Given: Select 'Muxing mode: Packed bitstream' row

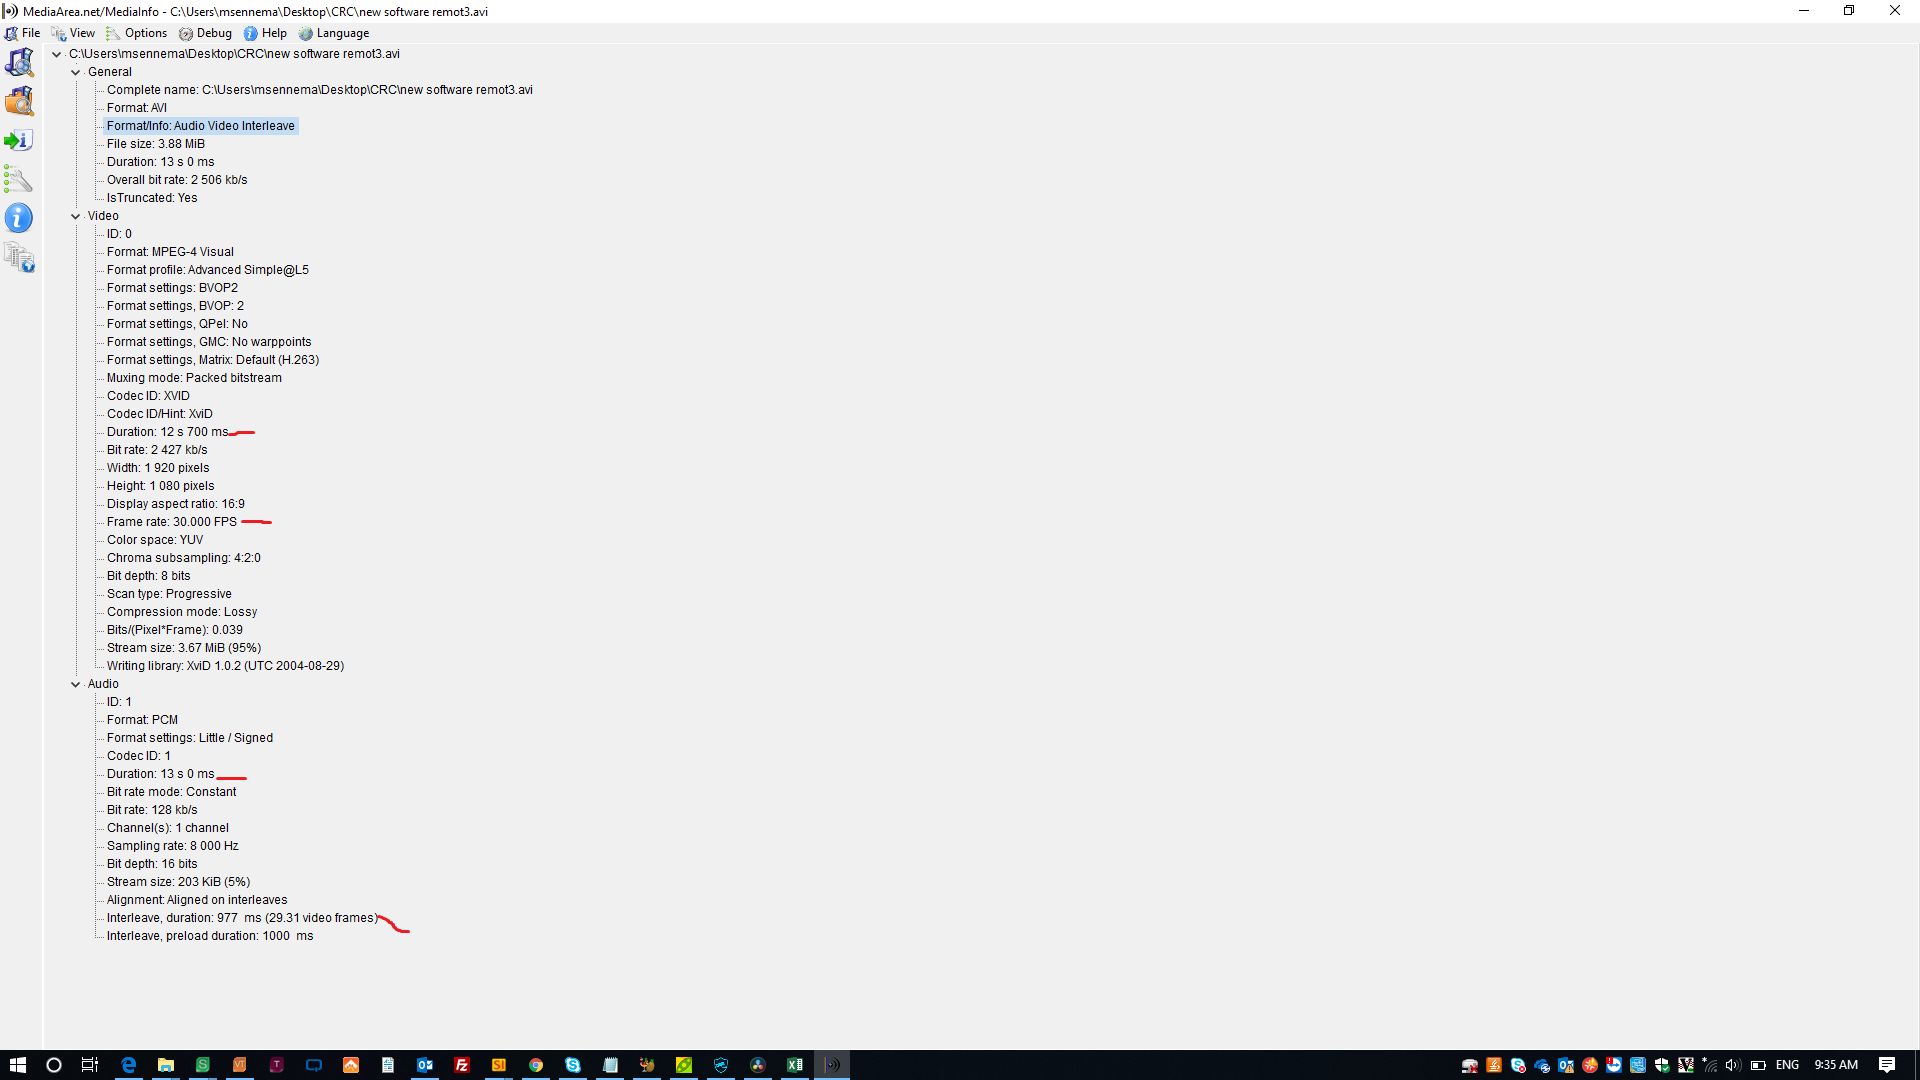Looking at the screenshot, I should pos(194,378).
